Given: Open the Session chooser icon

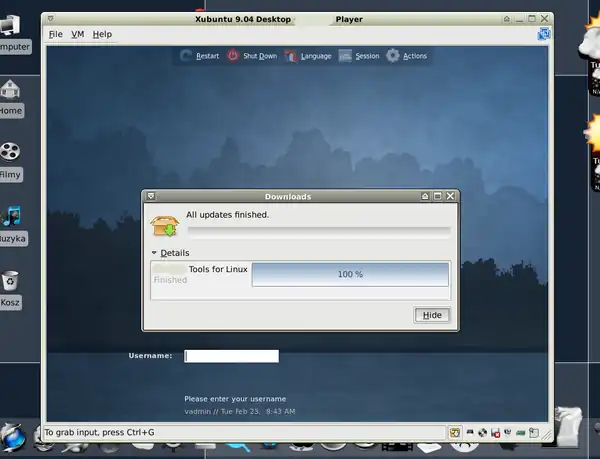Looking at the screenshot, I should pos(345,56).
